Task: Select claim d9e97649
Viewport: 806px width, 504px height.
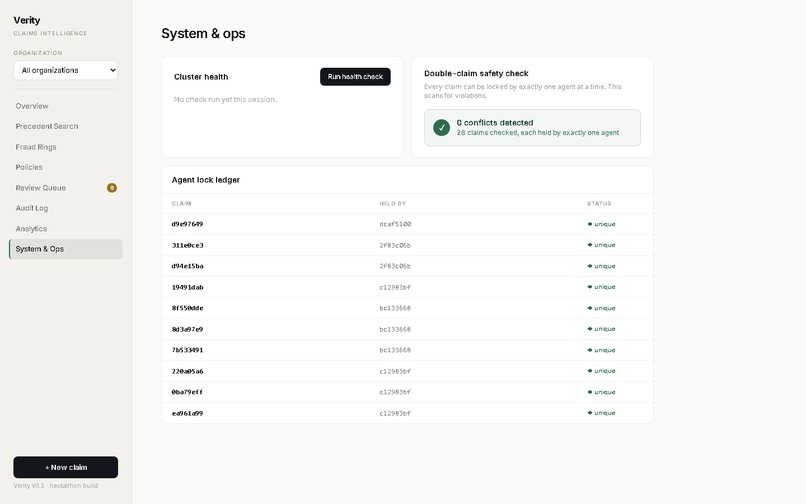Action: pos(187,224)
